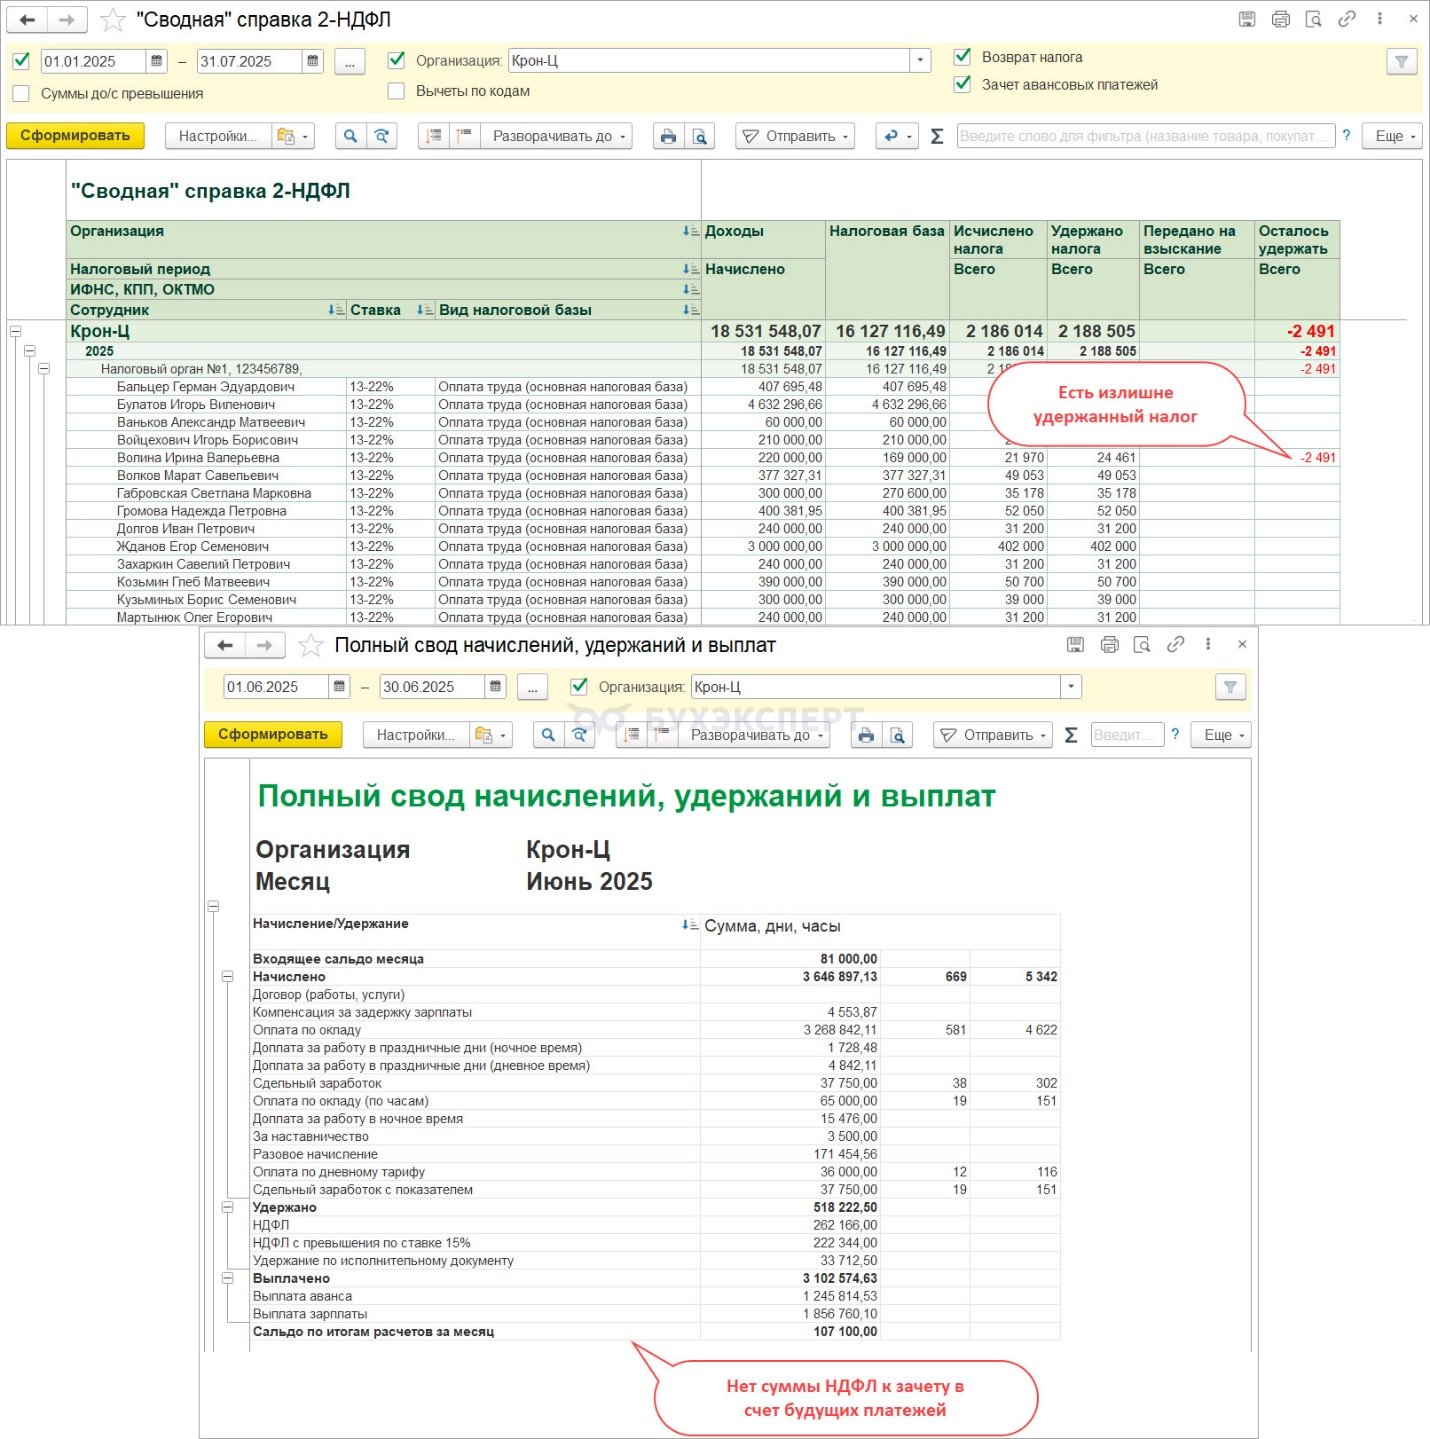
Task: Open the three-dot menu in the 2-НДФЛ title bar
Action: click(1380, 19)
